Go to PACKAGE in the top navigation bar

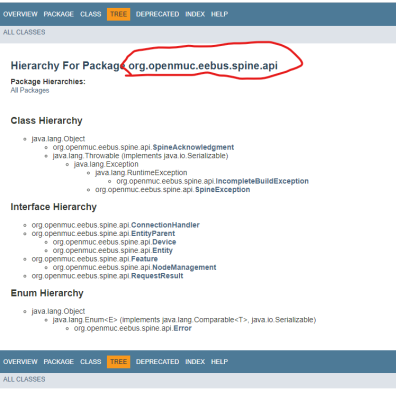tap(59, 14)
